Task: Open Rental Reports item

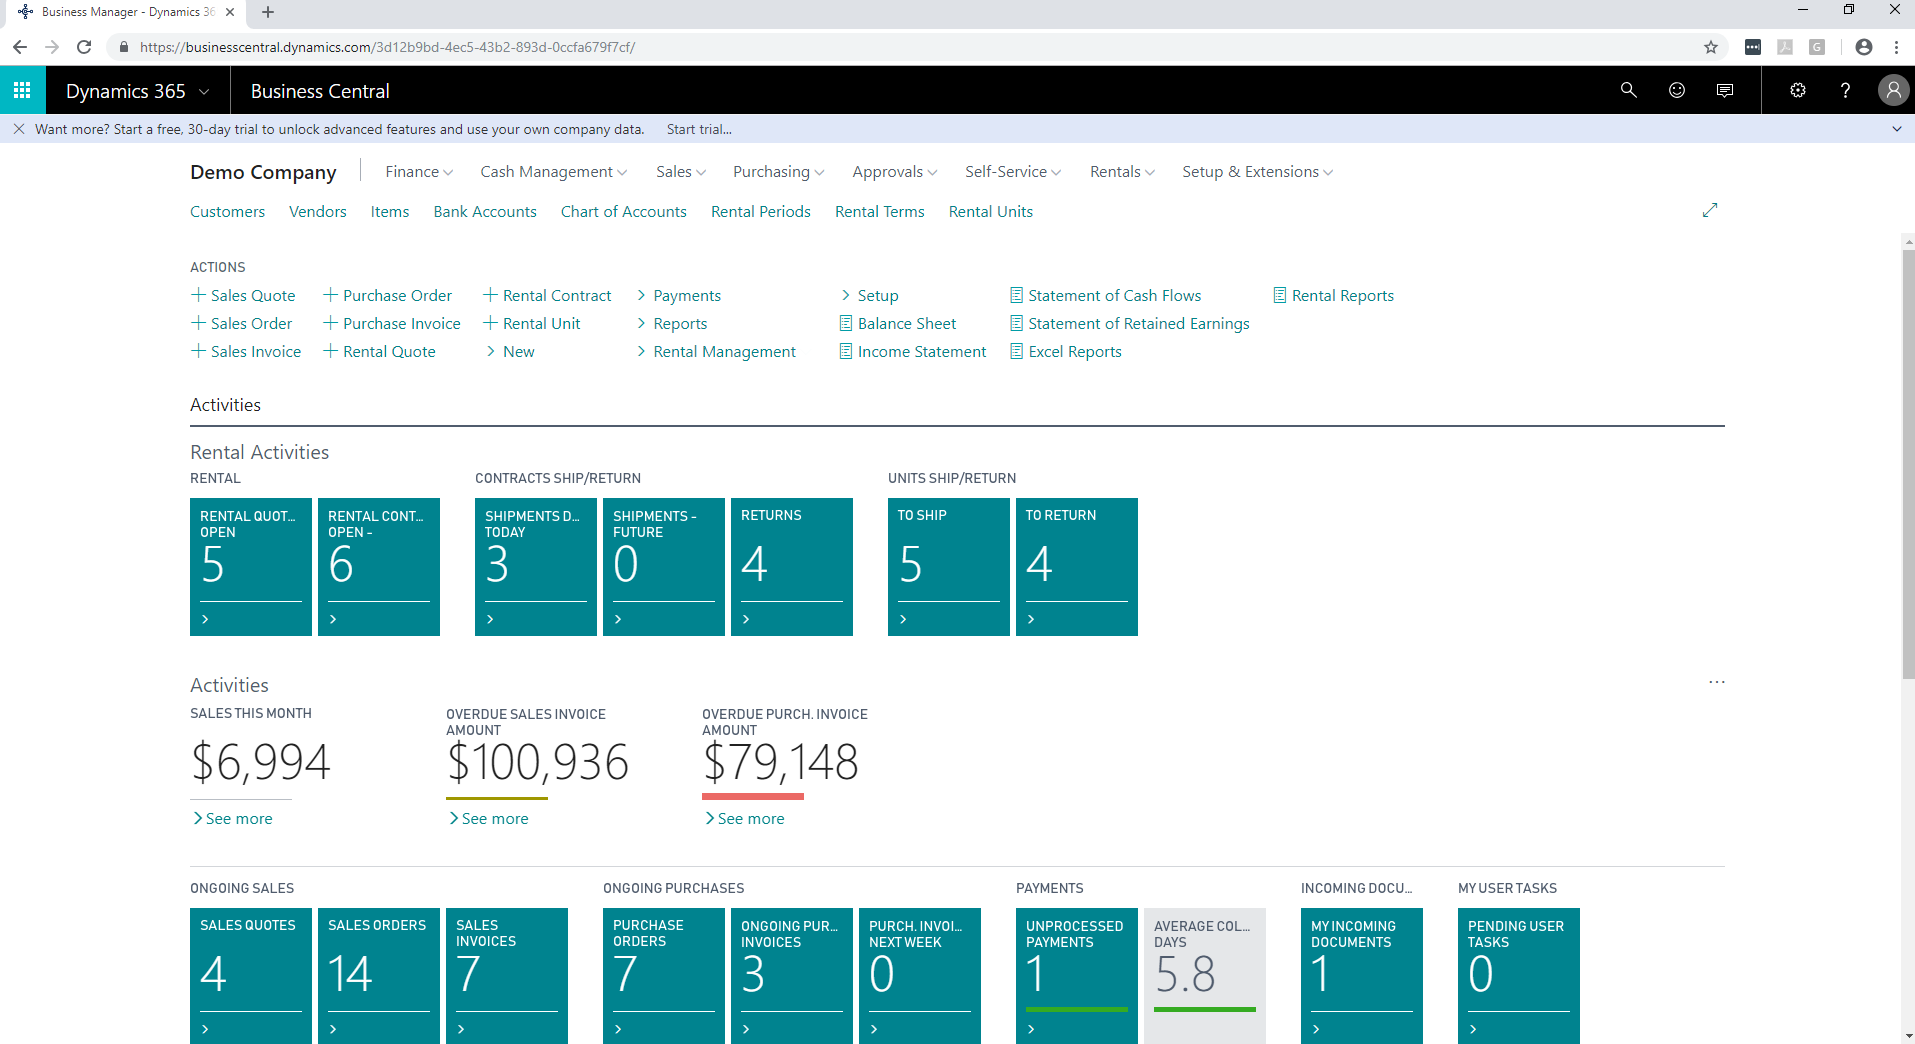Action: click(1333, 295)
